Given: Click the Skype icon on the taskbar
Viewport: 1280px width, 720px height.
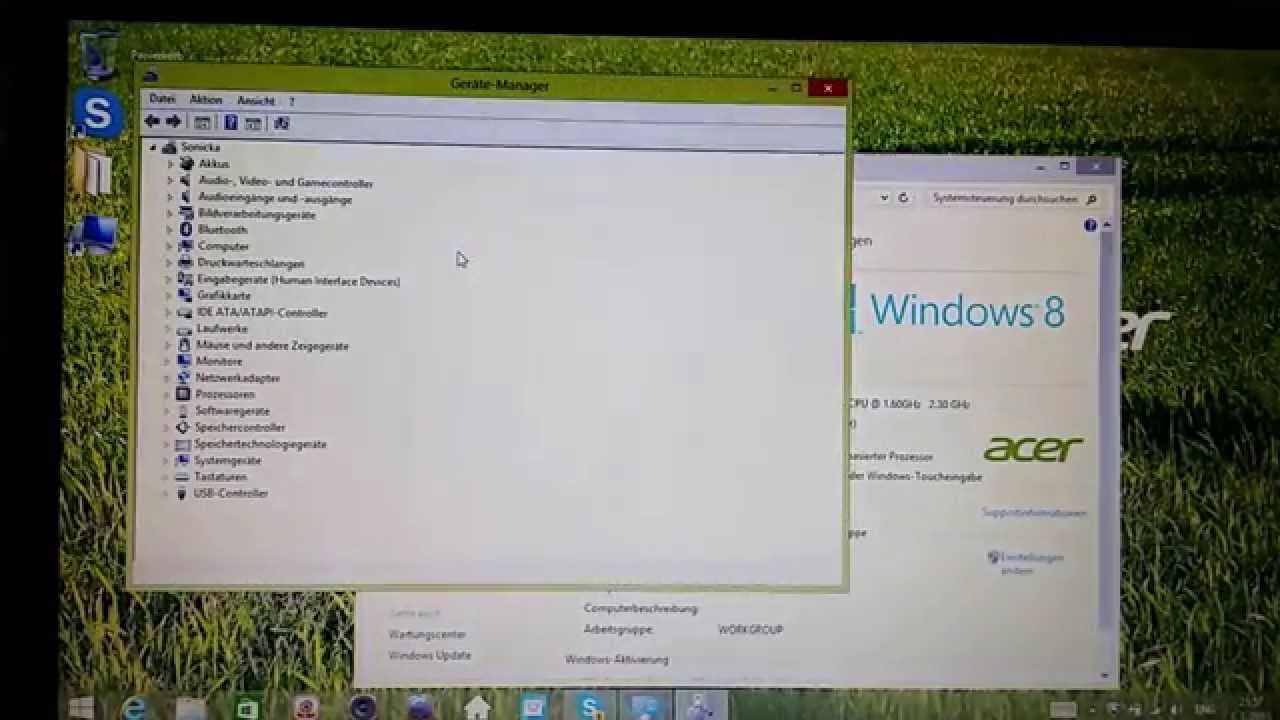Looking at the screenshot, I should coord(590,707).
